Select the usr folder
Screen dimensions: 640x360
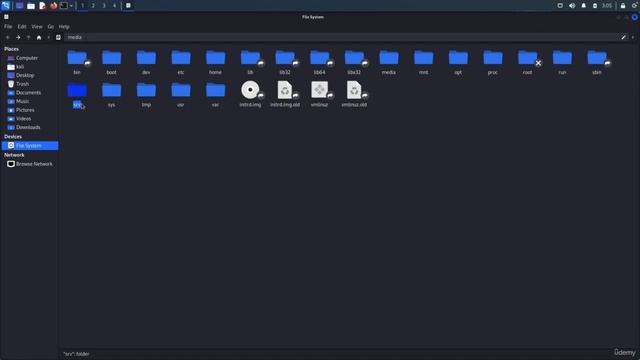tap(181, 90)
